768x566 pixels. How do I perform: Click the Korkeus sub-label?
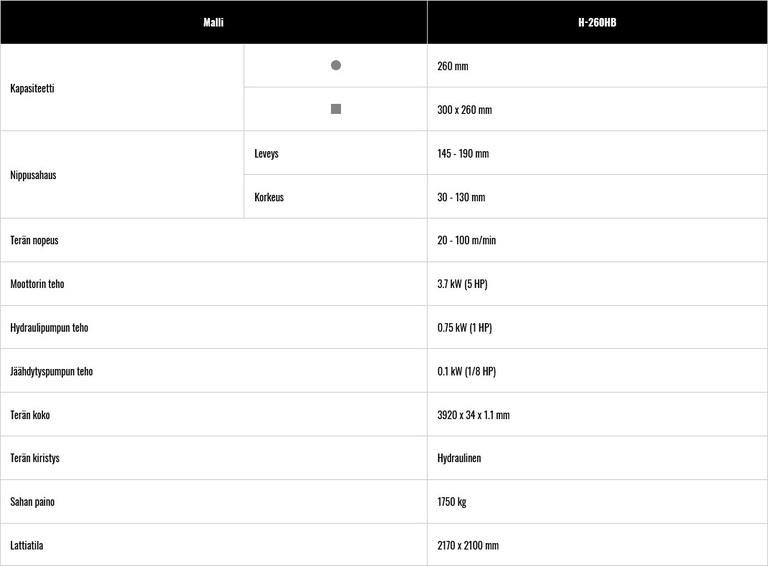point(269,197)
